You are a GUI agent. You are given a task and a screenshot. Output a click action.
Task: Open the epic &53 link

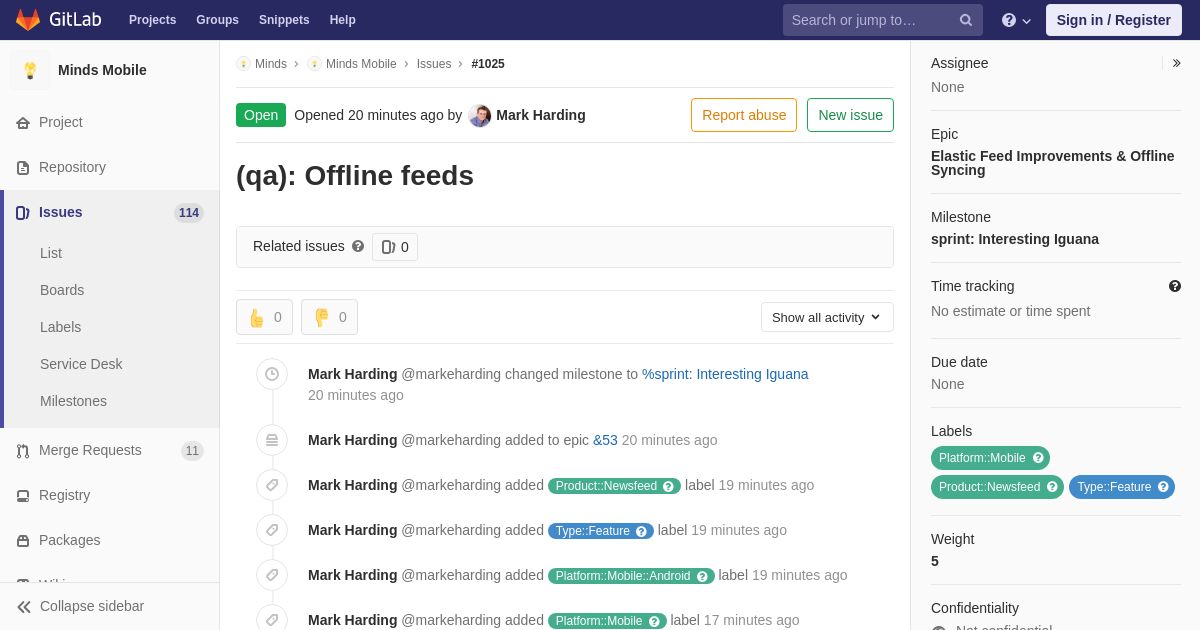(605, 440)
